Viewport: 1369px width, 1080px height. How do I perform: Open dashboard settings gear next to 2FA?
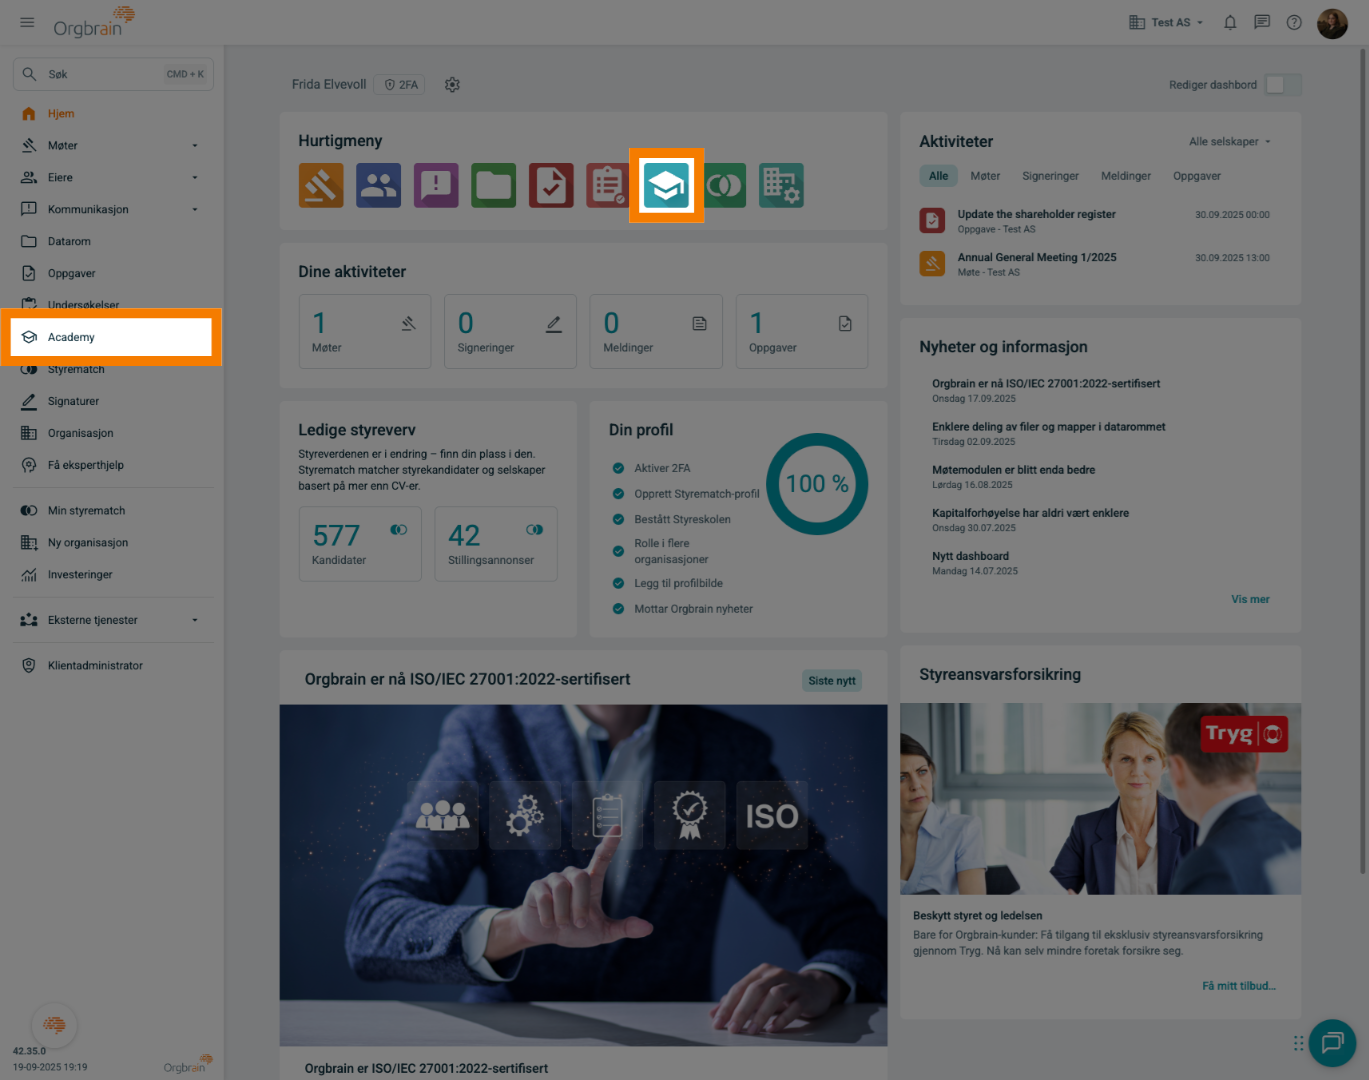pos(452,85)
